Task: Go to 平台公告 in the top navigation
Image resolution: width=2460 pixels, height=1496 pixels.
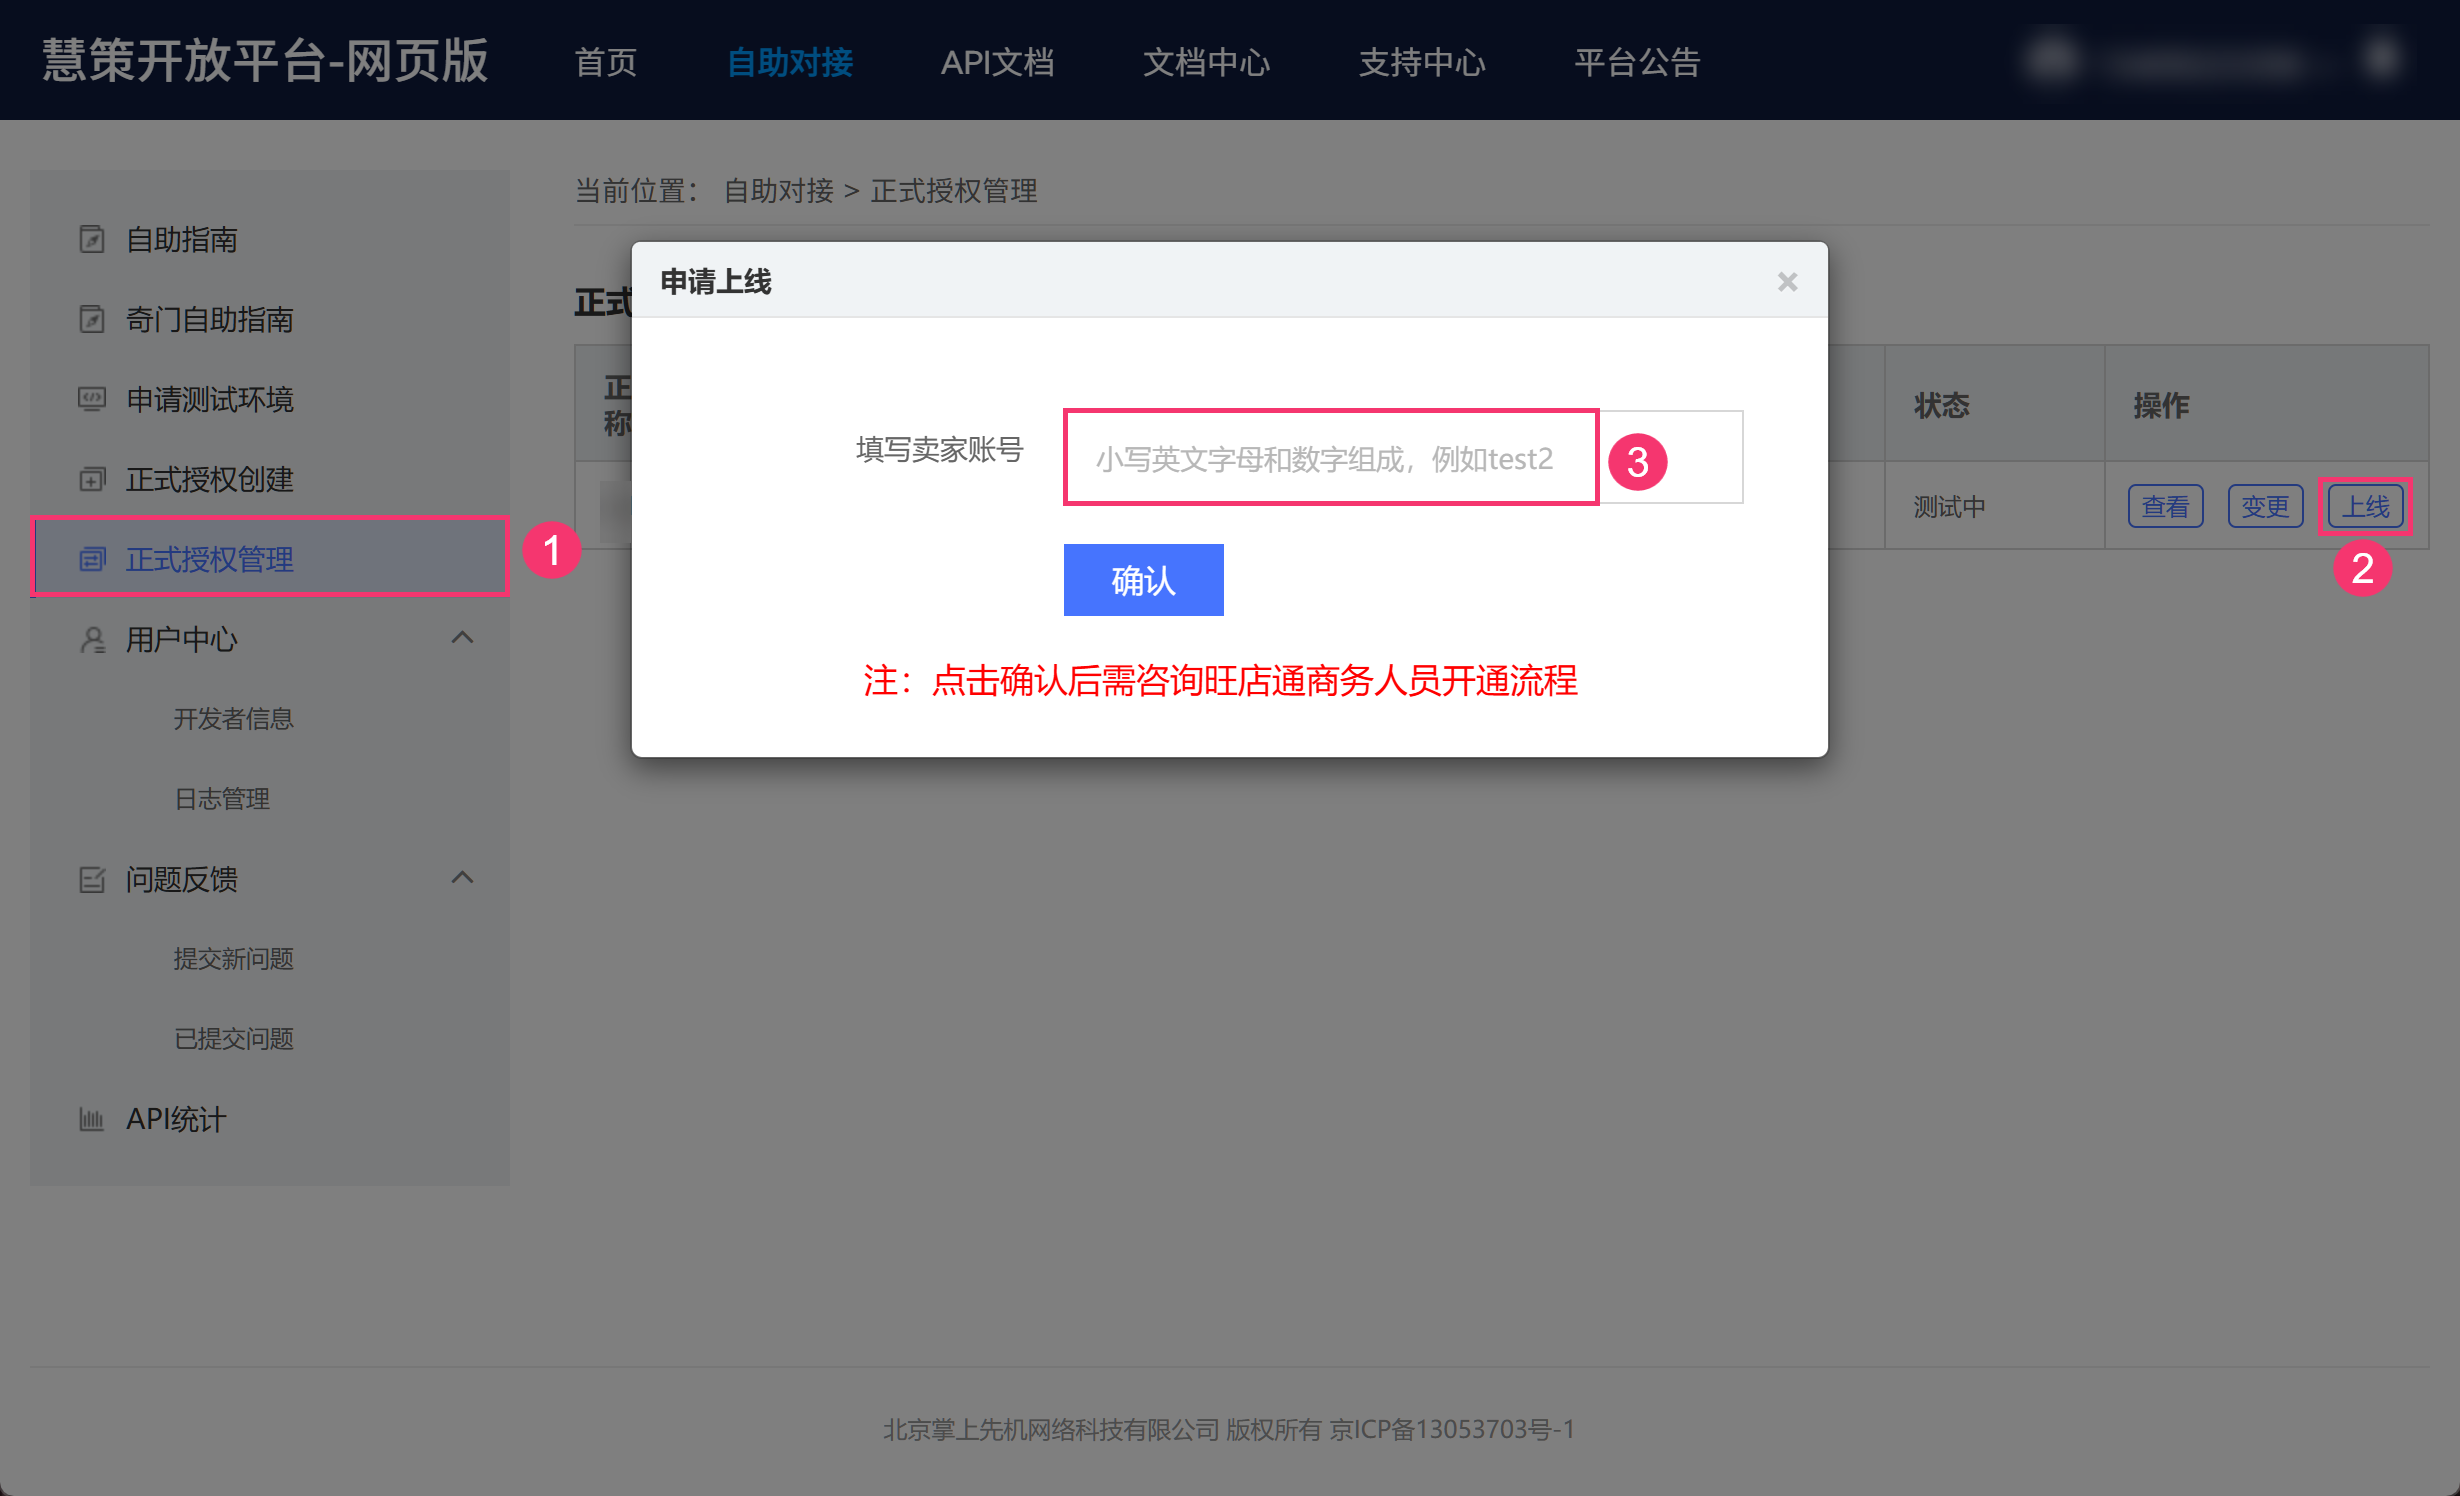Action: point(1637,62)
